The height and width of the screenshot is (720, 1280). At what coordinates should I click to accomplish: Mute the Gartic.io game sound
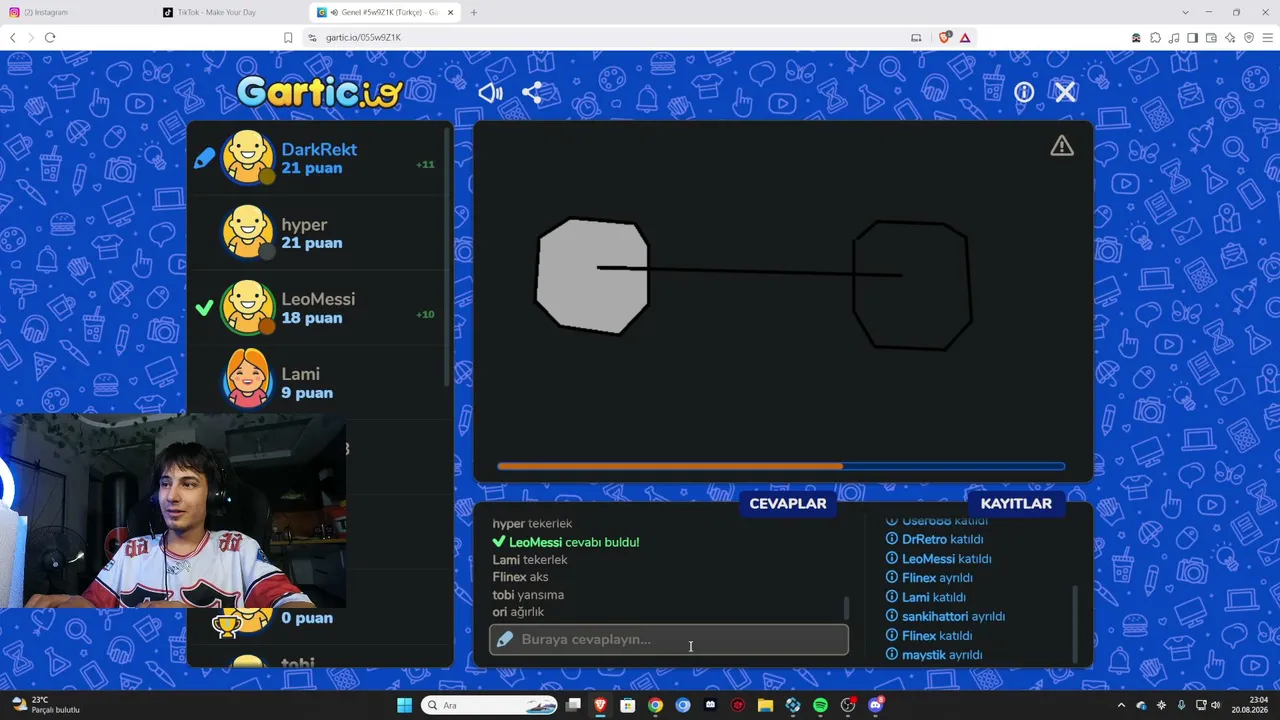(490, 93)
